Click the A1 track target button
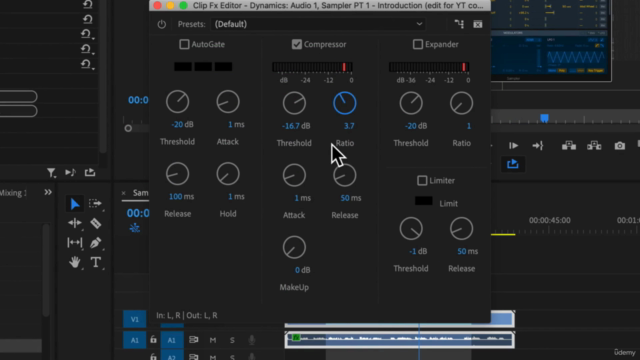Viewport: 640px width, 360px height. [171, 340]
